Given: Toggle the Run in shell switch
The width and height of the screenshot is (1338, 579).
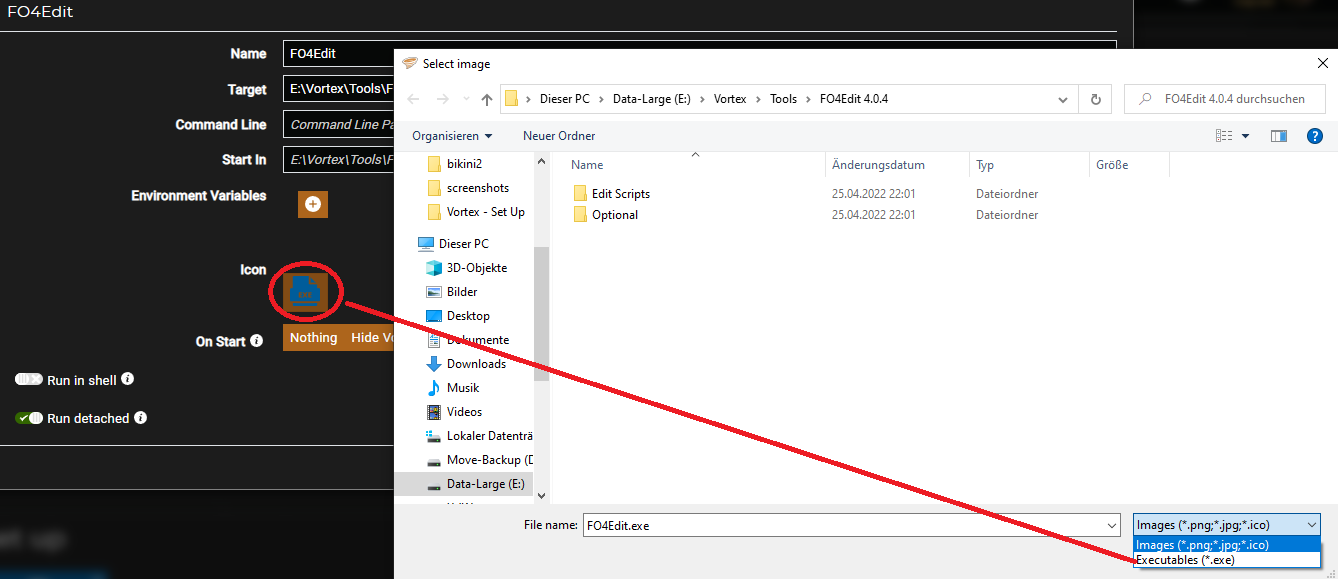Looking at the screenshot, I should click(29, 380).
